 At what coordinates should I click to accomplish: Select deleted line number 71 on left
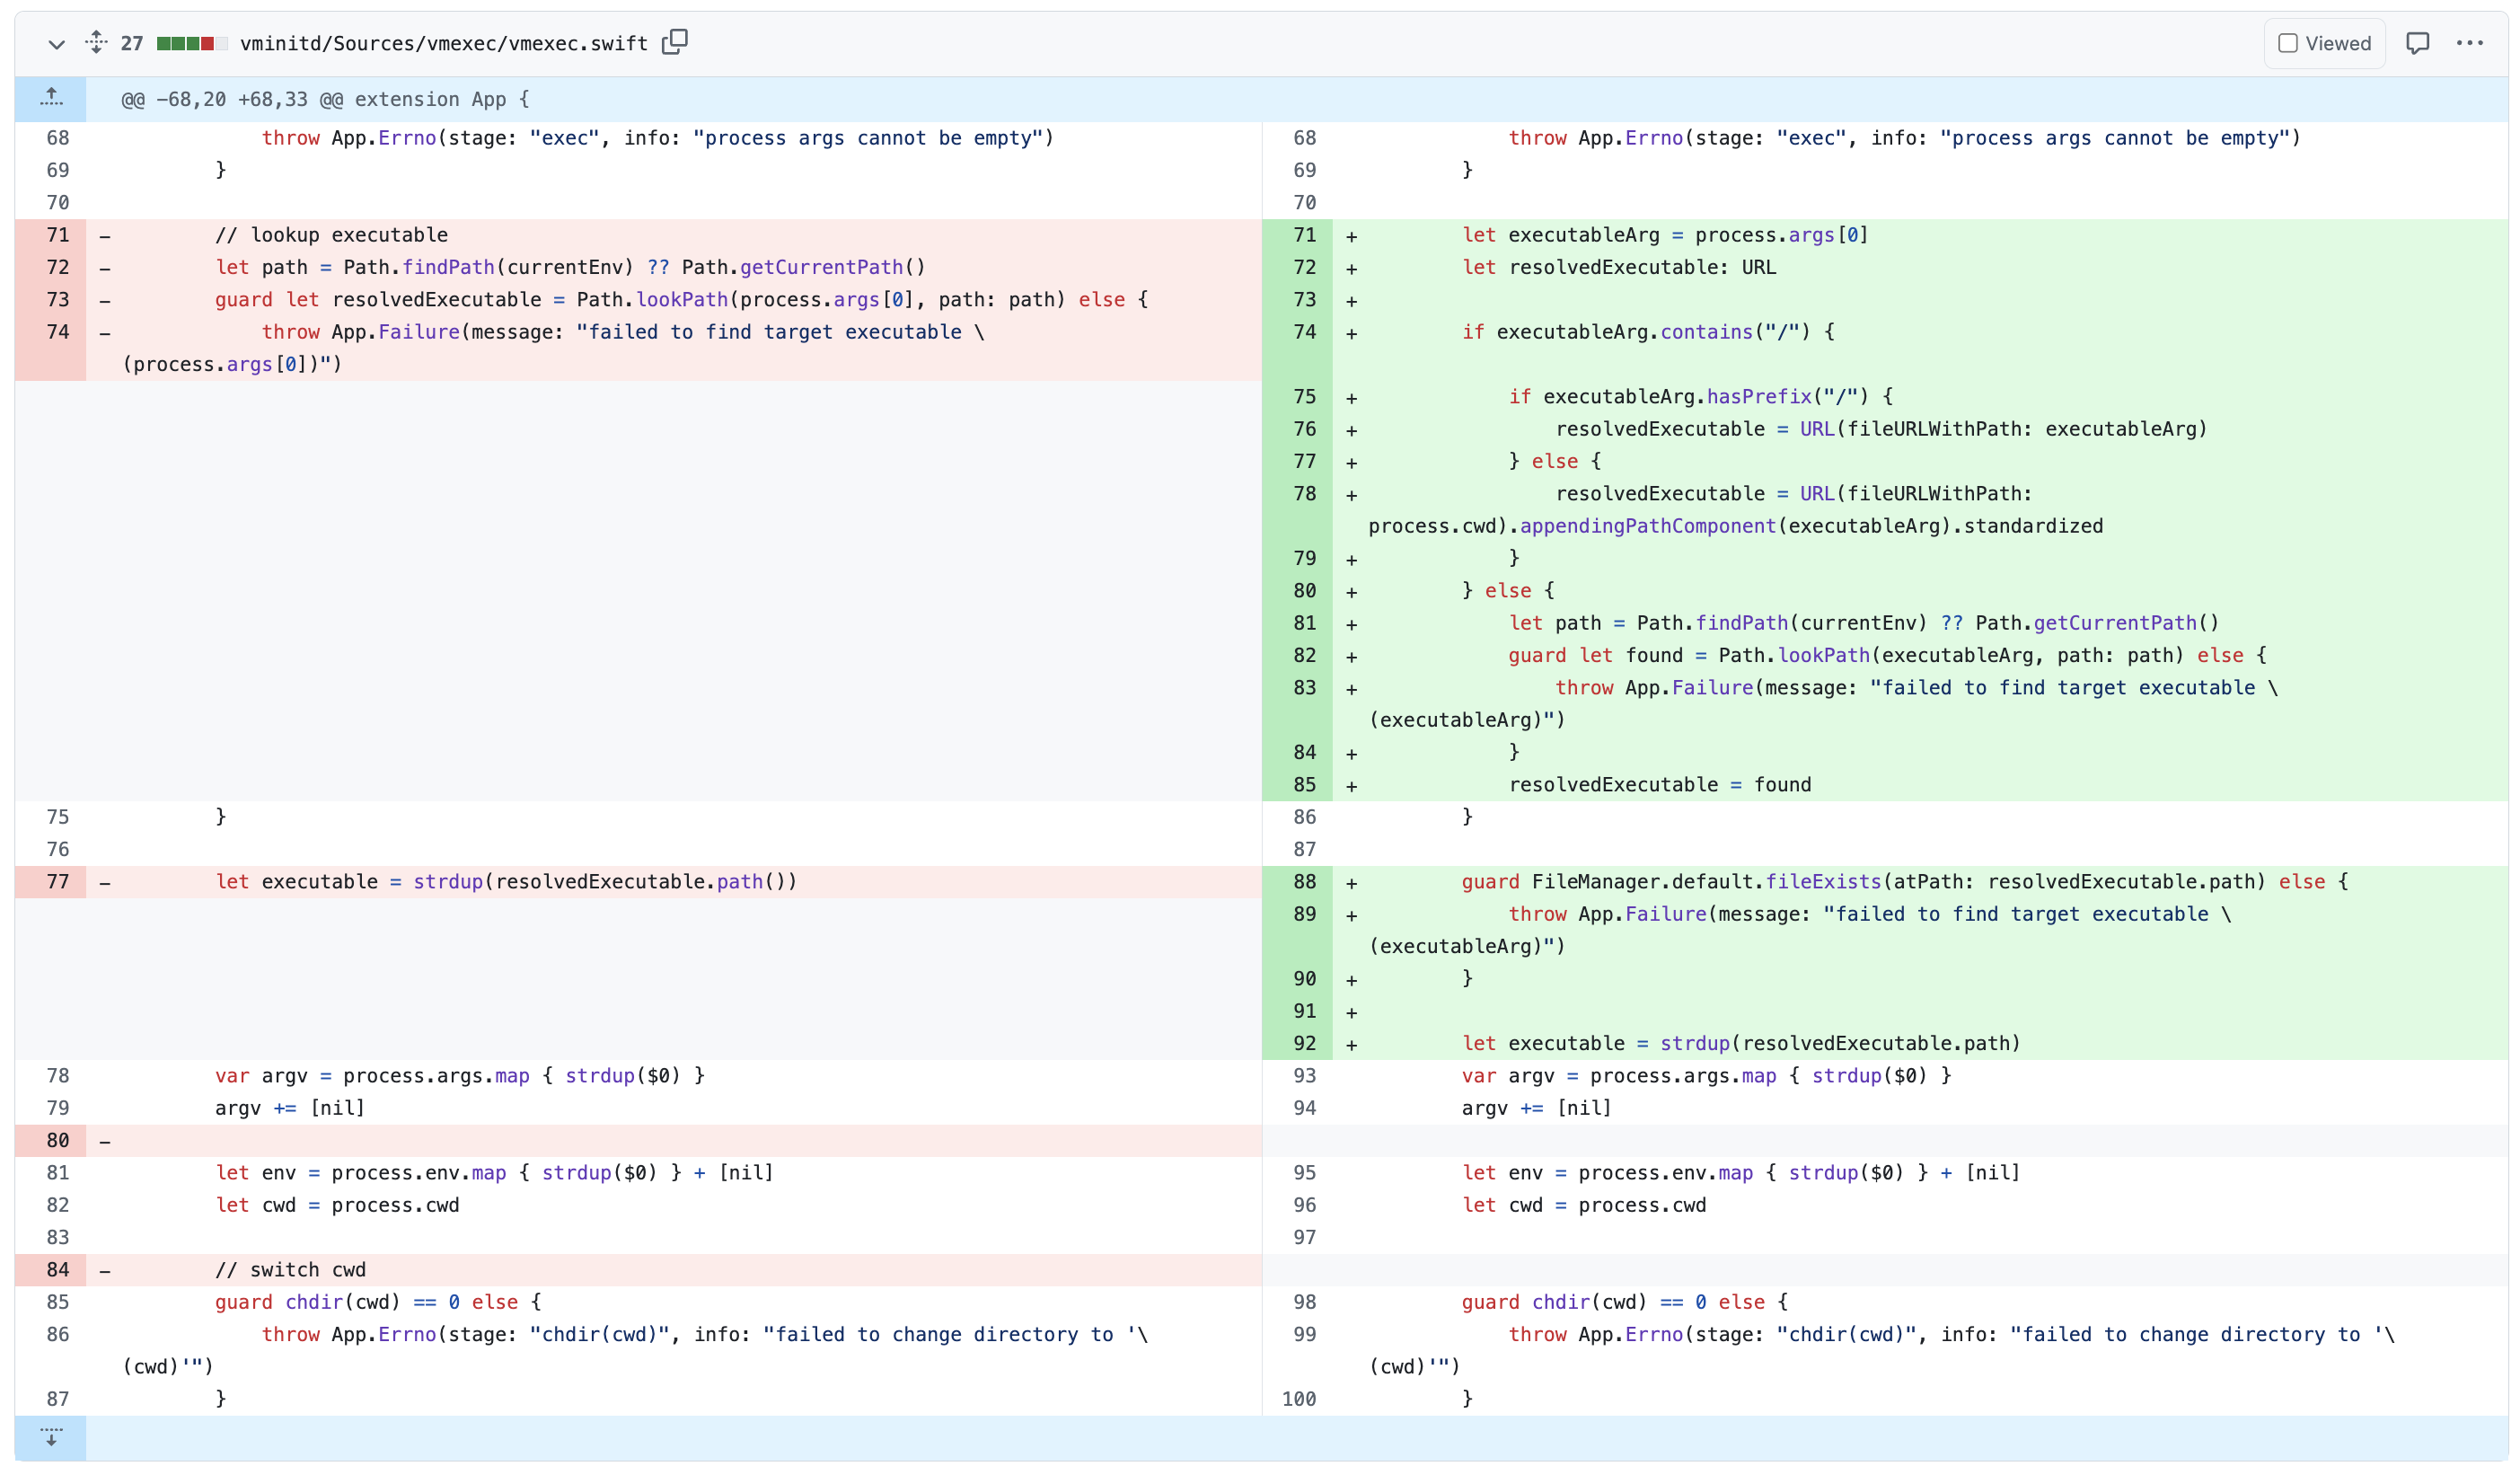[58, 235]
